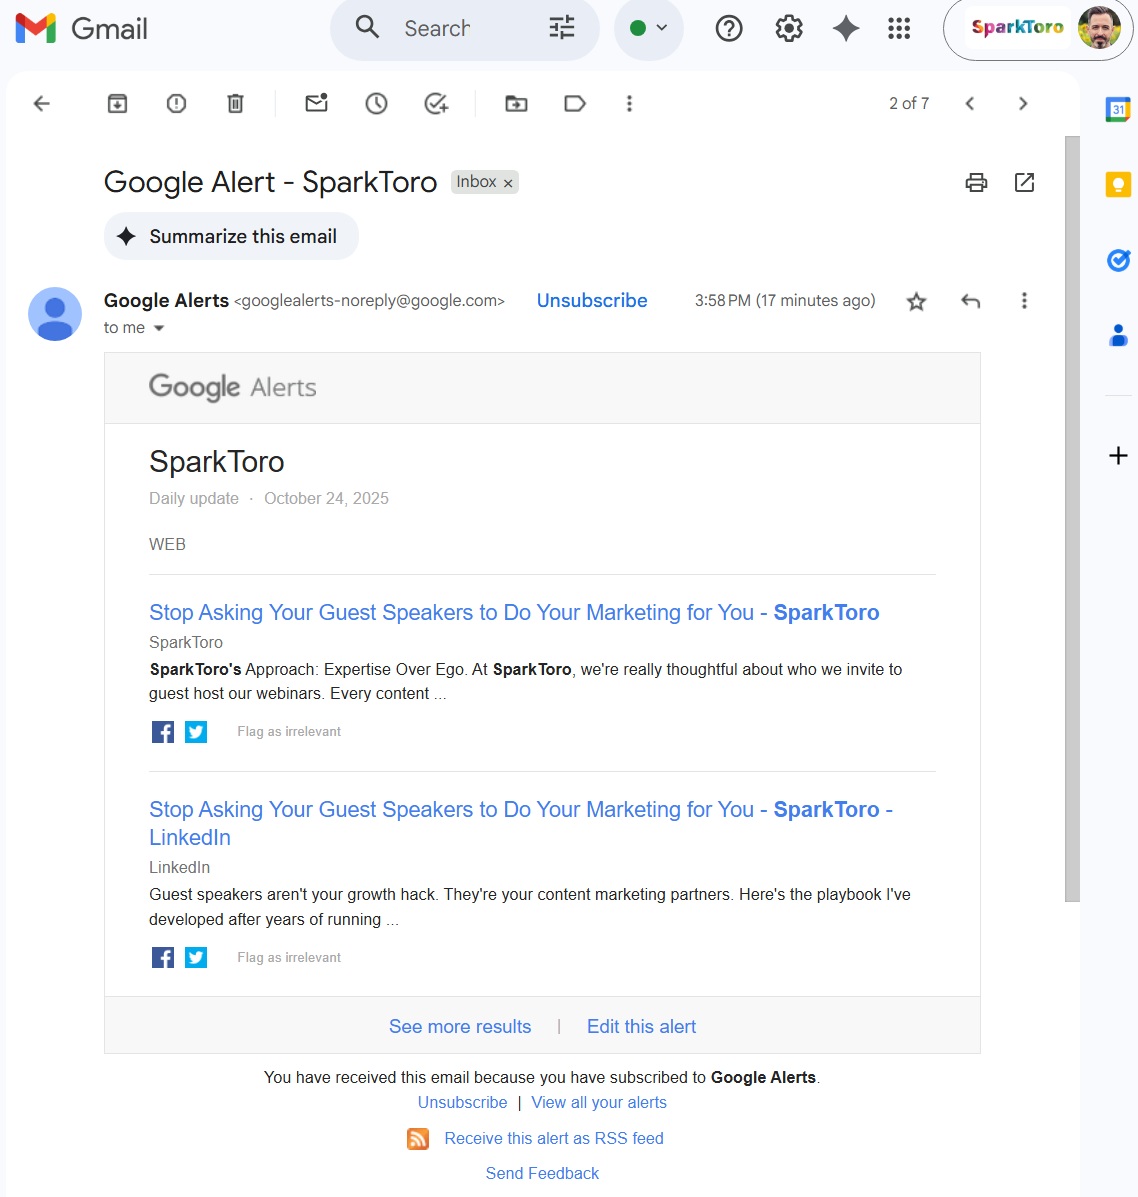Go to the older email with the right chevron
Viewport: 1138px width, 1197px height.
tap(1024, 103)
